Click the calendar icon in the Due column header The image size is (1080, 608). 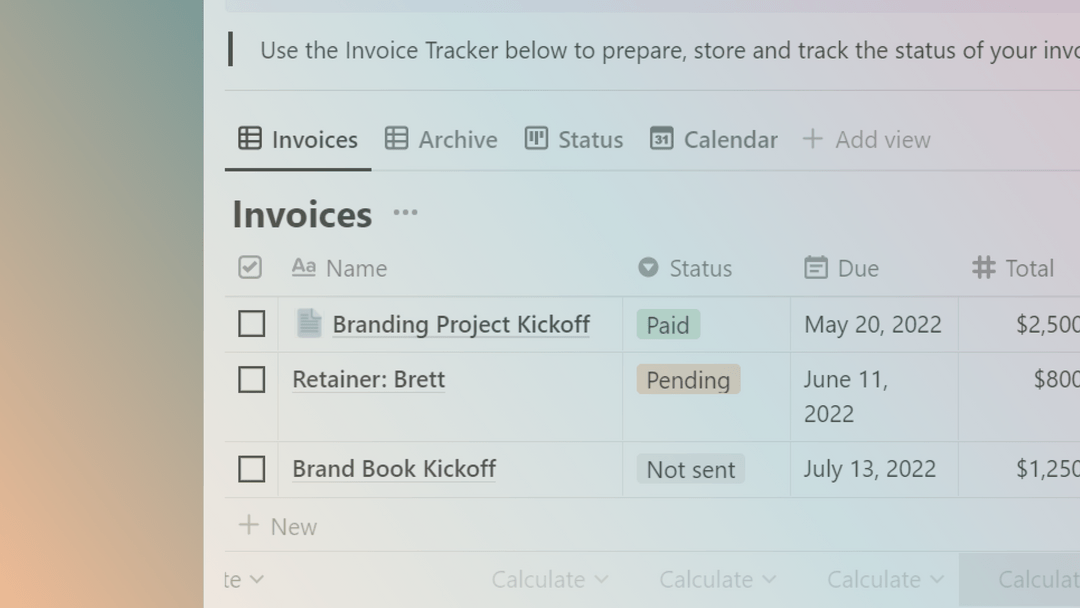click(817, 268)
